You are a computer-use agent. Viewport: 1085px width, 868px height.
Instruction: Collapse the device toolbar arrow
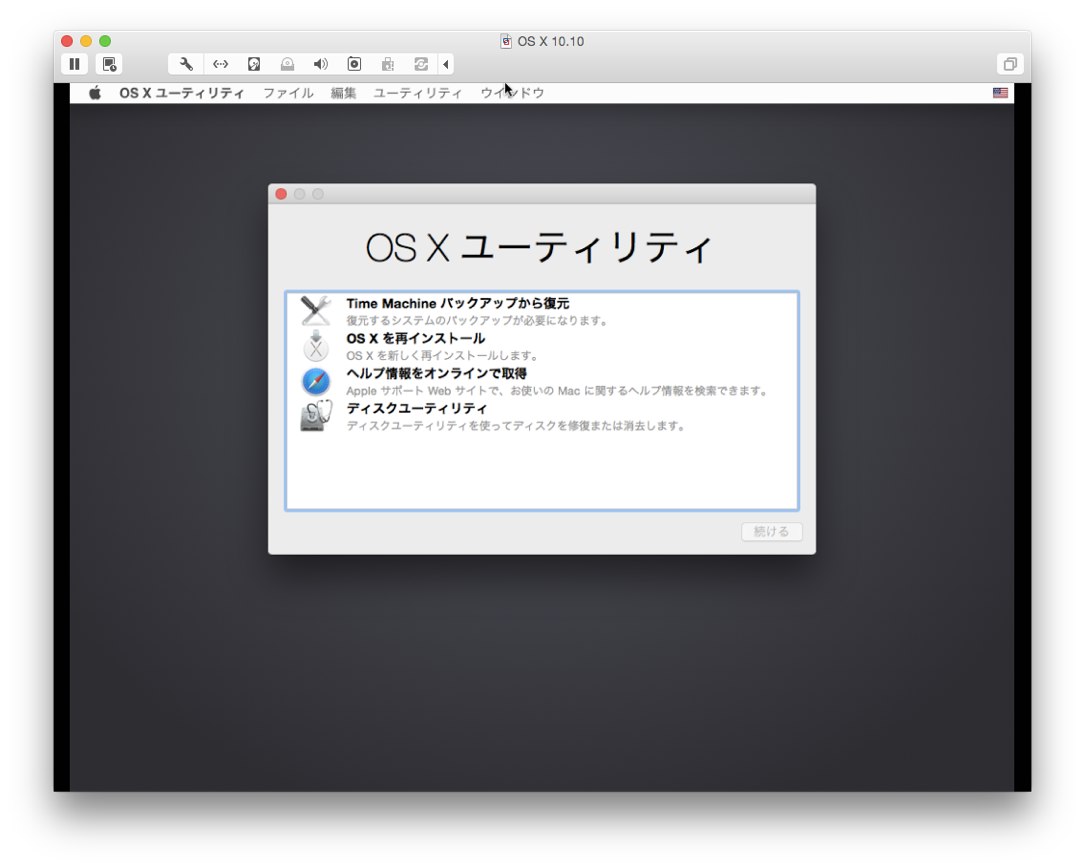tap(446, 64)
